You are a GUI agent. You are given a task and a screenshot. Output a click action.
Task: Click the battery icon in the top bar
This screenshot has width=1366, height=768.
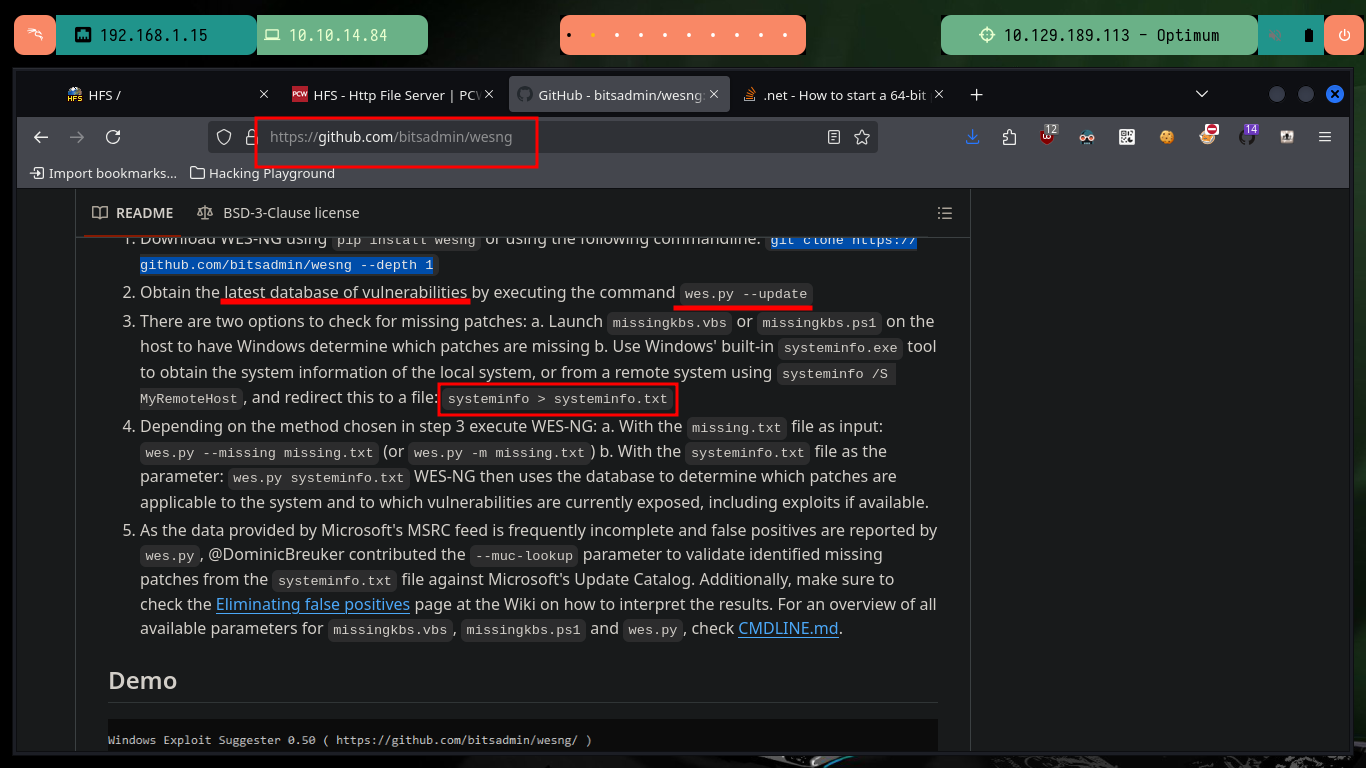pos(1309,35)
